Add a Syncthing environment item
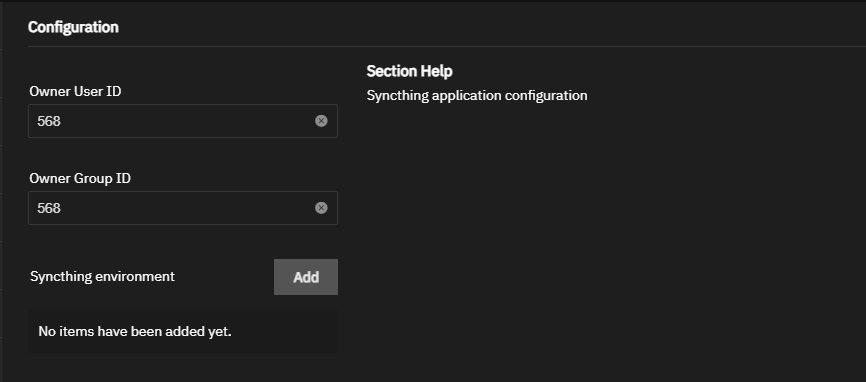The image size is (866, 382). (x=305, y=277)
